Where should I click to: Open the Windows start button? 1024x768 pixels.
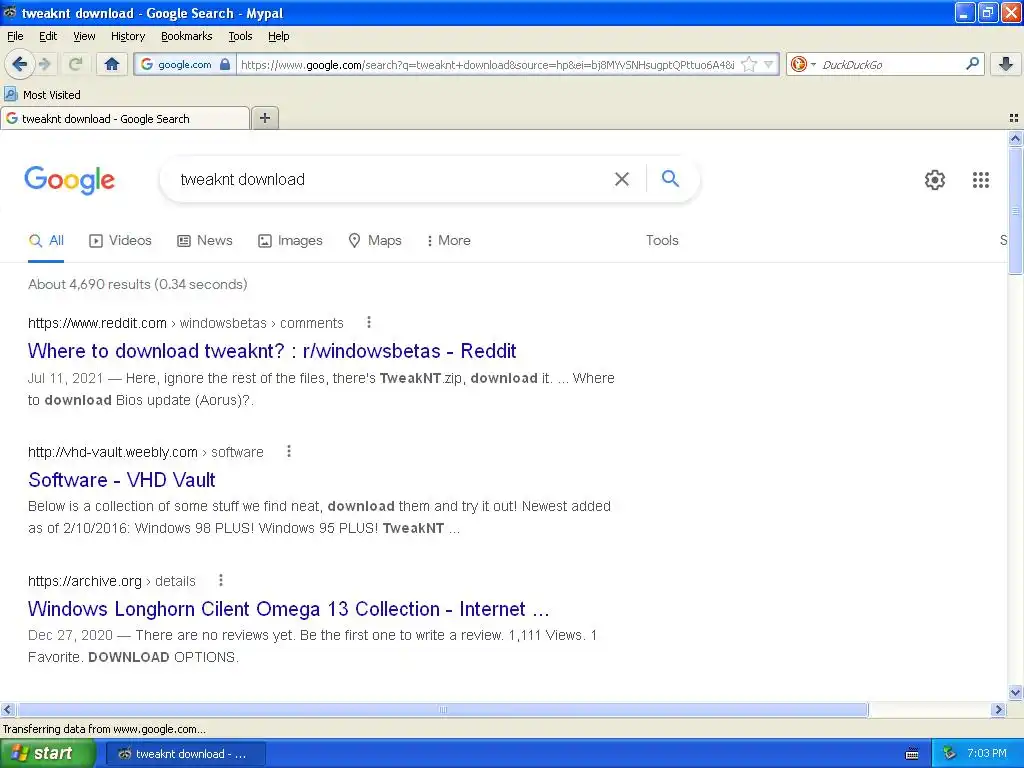pos(47,754)
